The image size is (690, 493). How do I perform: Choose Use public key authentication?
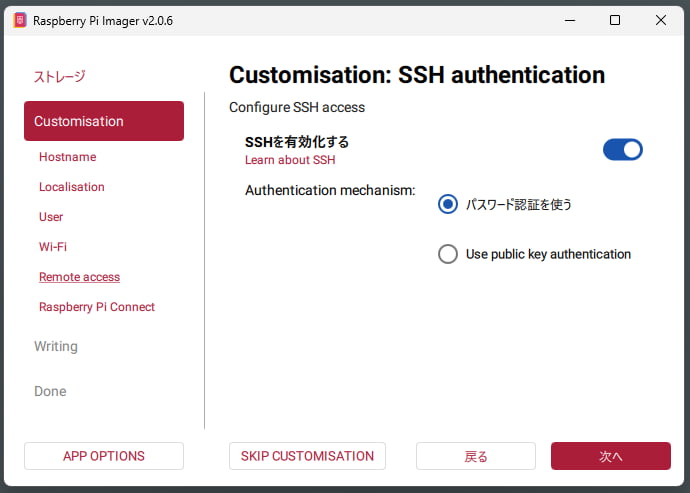point(448,254)
